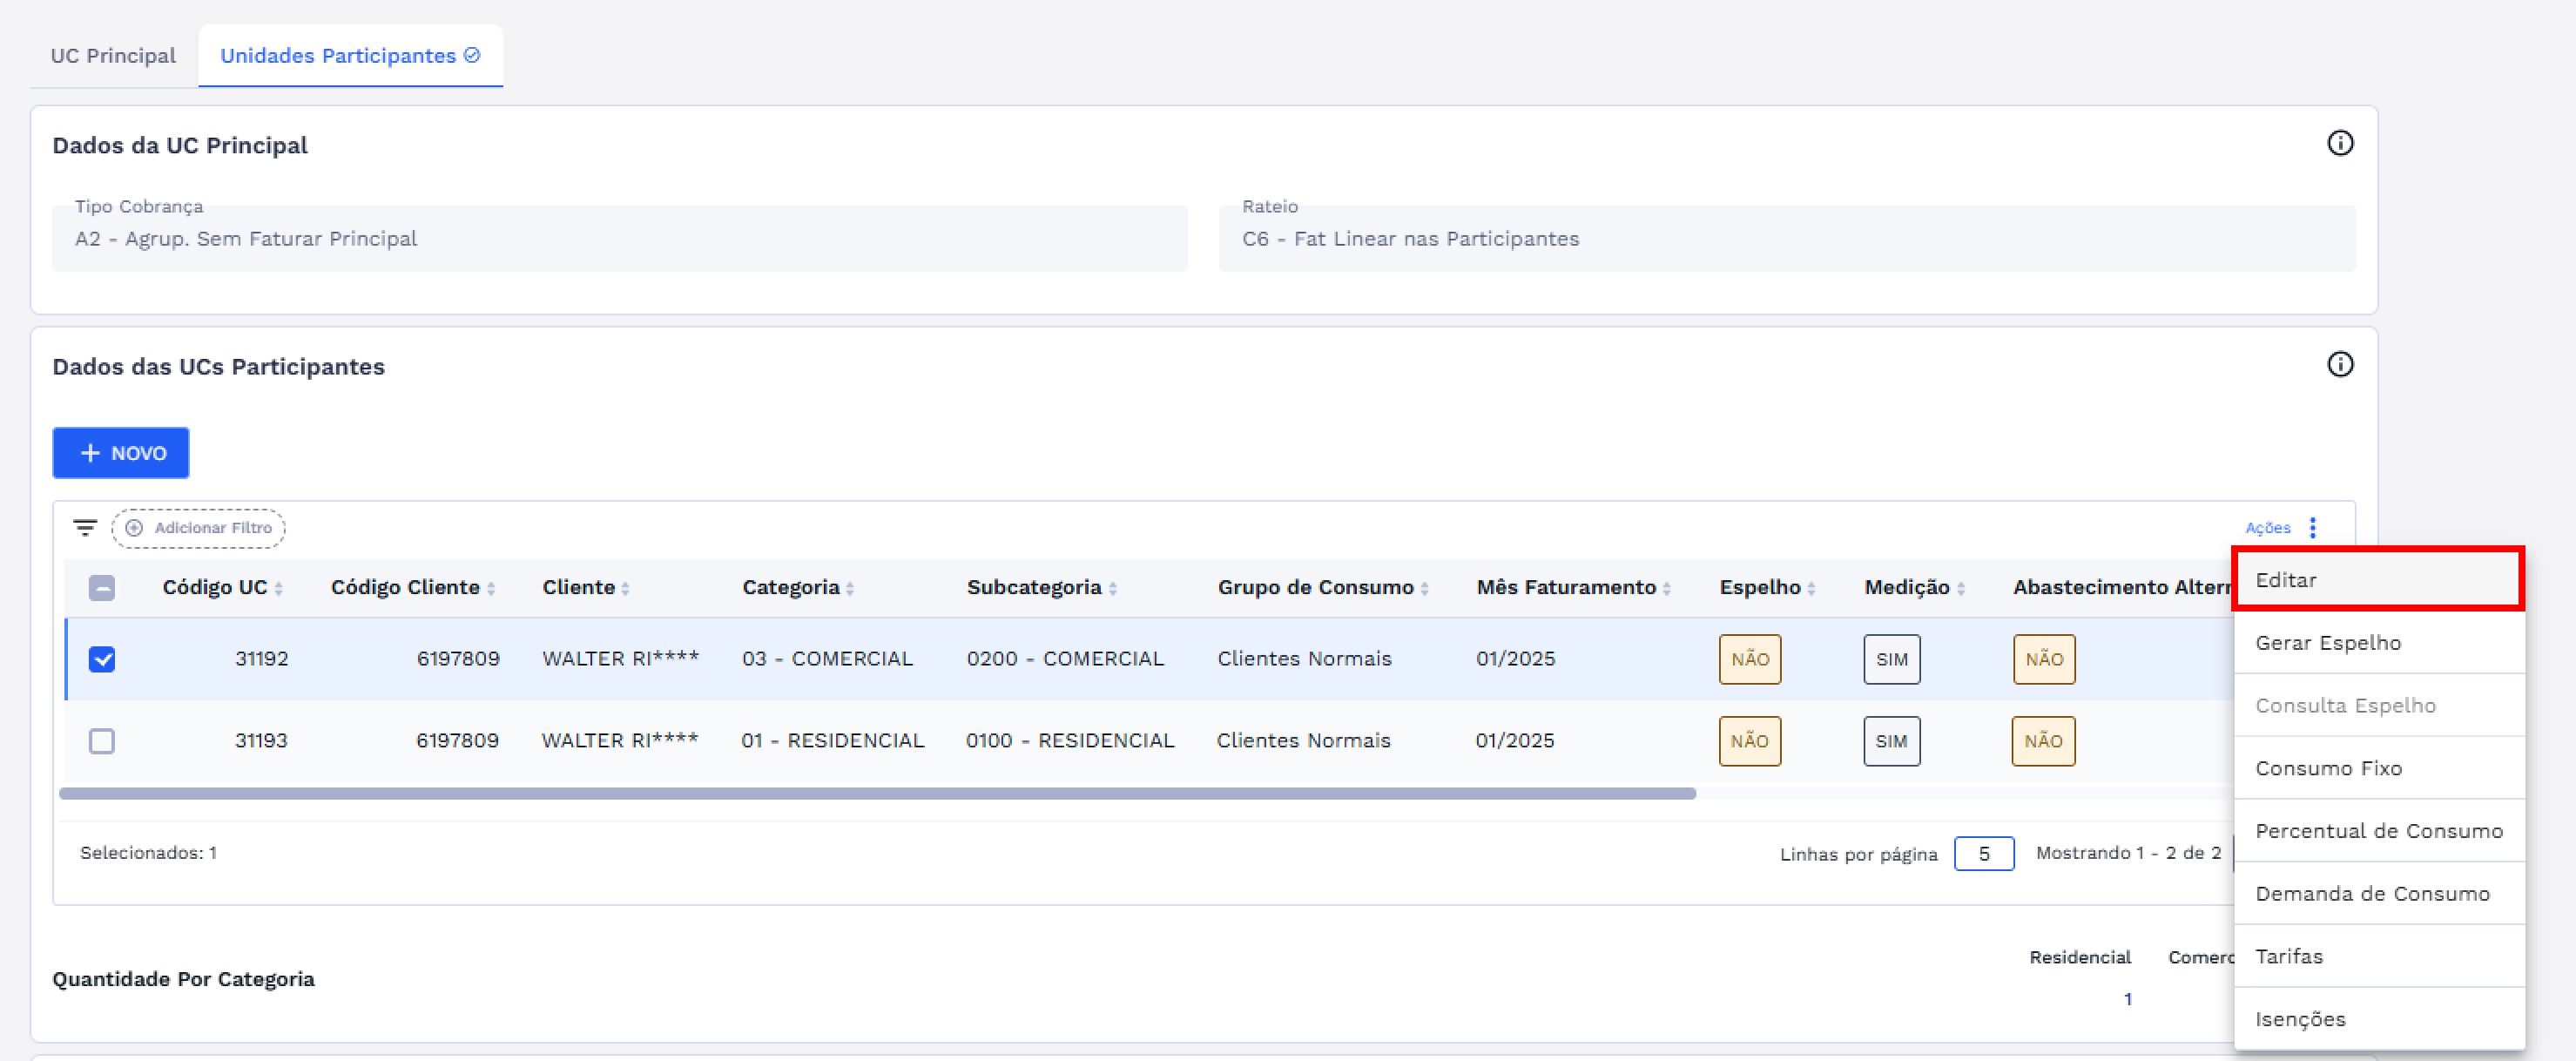Viewport: 2576px width, 1061px height.
Task: Sort by Mês Faturamento column arrows
Action: tap(1666, 589)
